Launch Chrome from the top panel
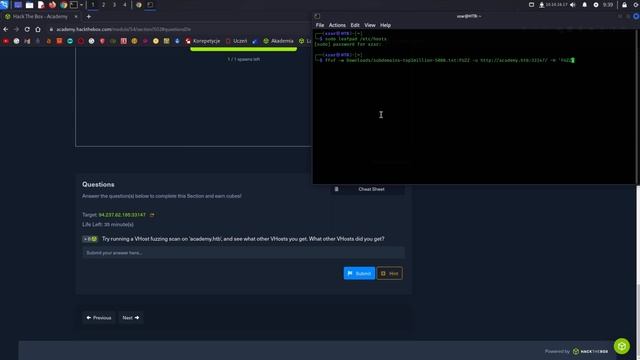This screenshot has width=640, height=360. [x=63, y=5]
